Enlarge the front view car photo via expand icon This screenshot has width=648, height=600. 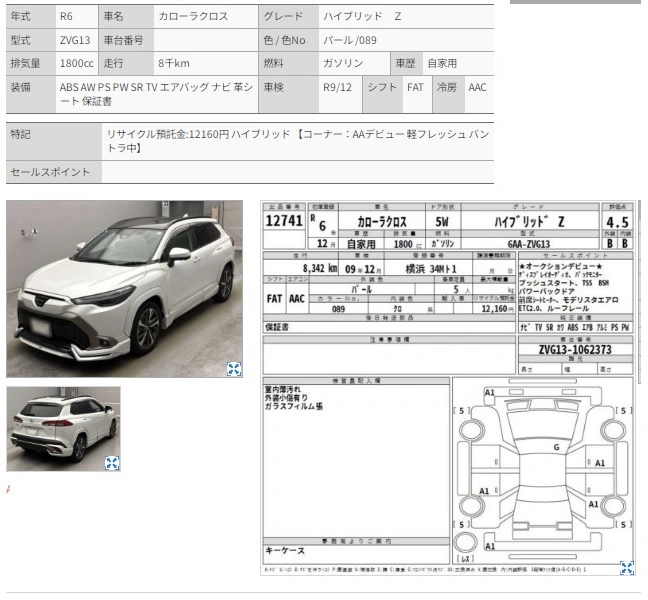234,369
